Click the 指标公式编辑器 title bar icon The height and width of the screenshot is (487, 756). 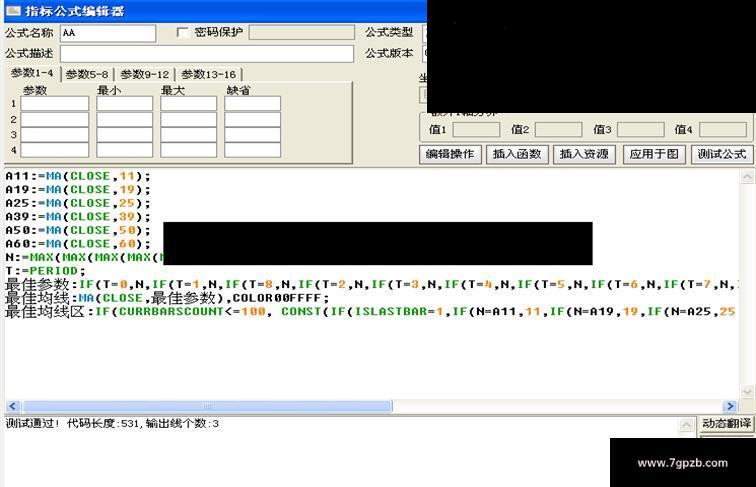point(13,10)
